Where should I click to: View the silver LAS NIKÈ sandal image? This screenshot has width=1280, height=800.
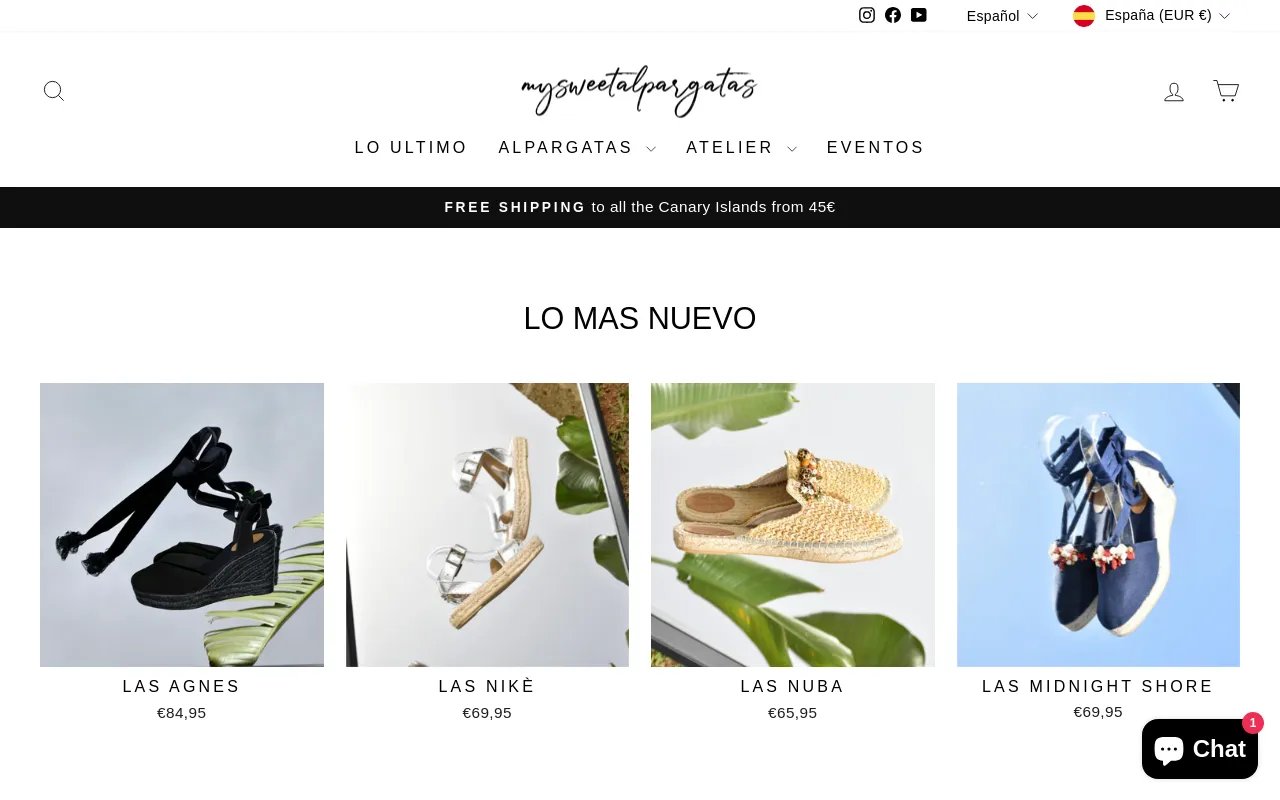(x=487, y=525)
